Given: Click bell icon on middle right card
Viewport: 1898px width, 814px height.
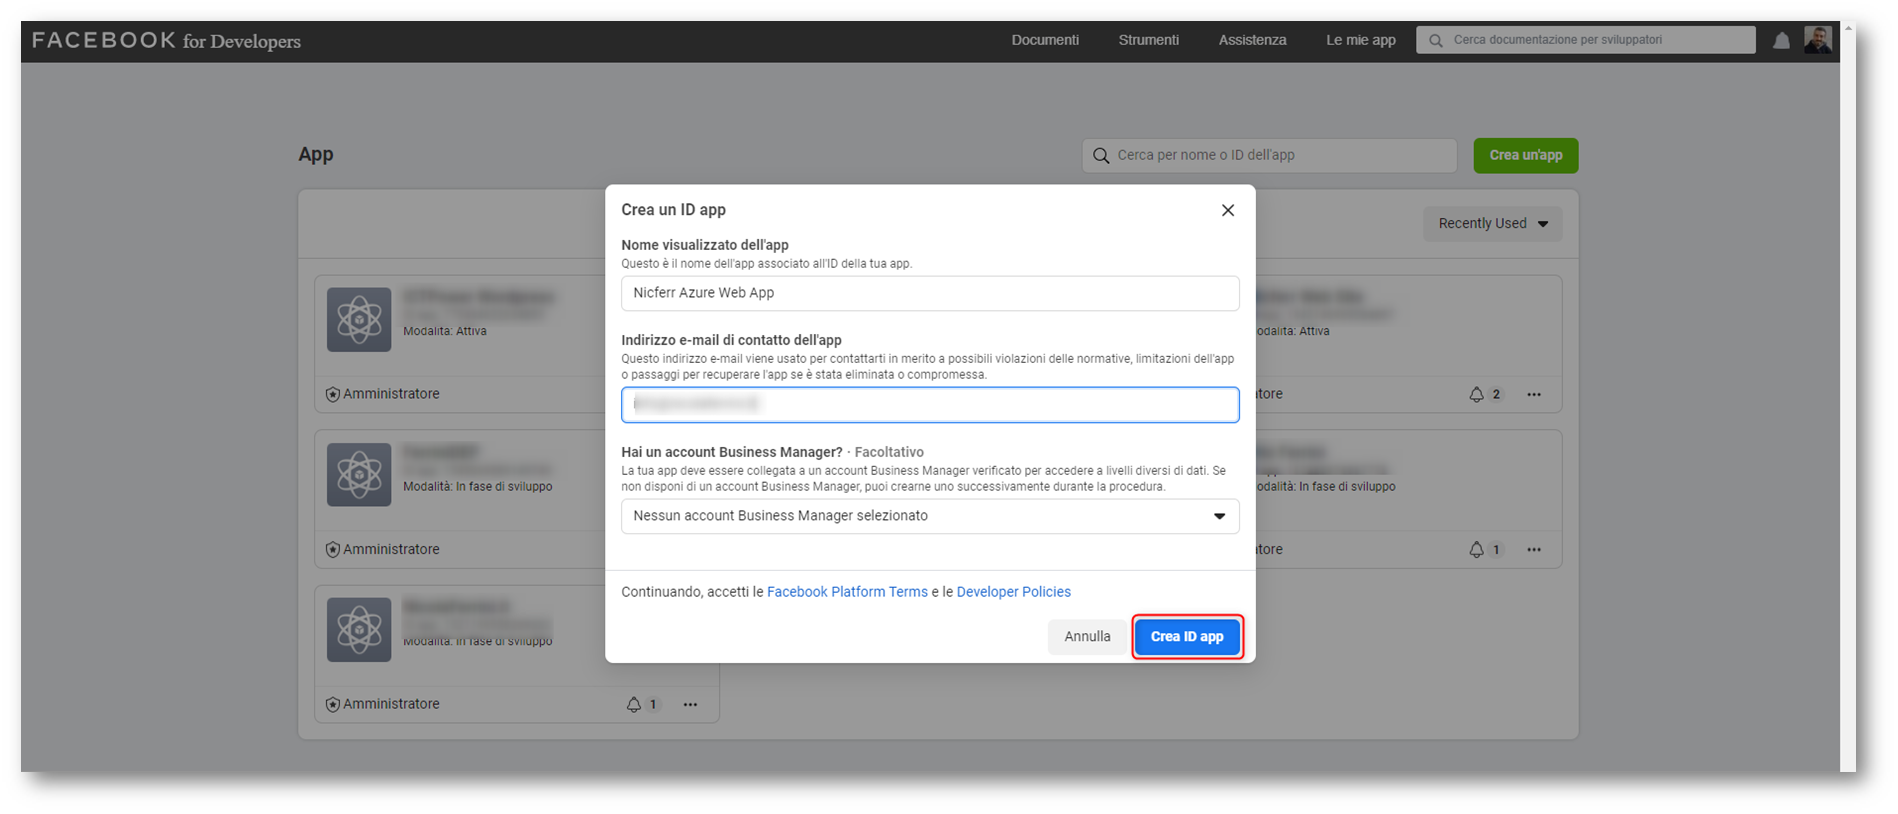Looking at the screenshot, I should 1476,550.
